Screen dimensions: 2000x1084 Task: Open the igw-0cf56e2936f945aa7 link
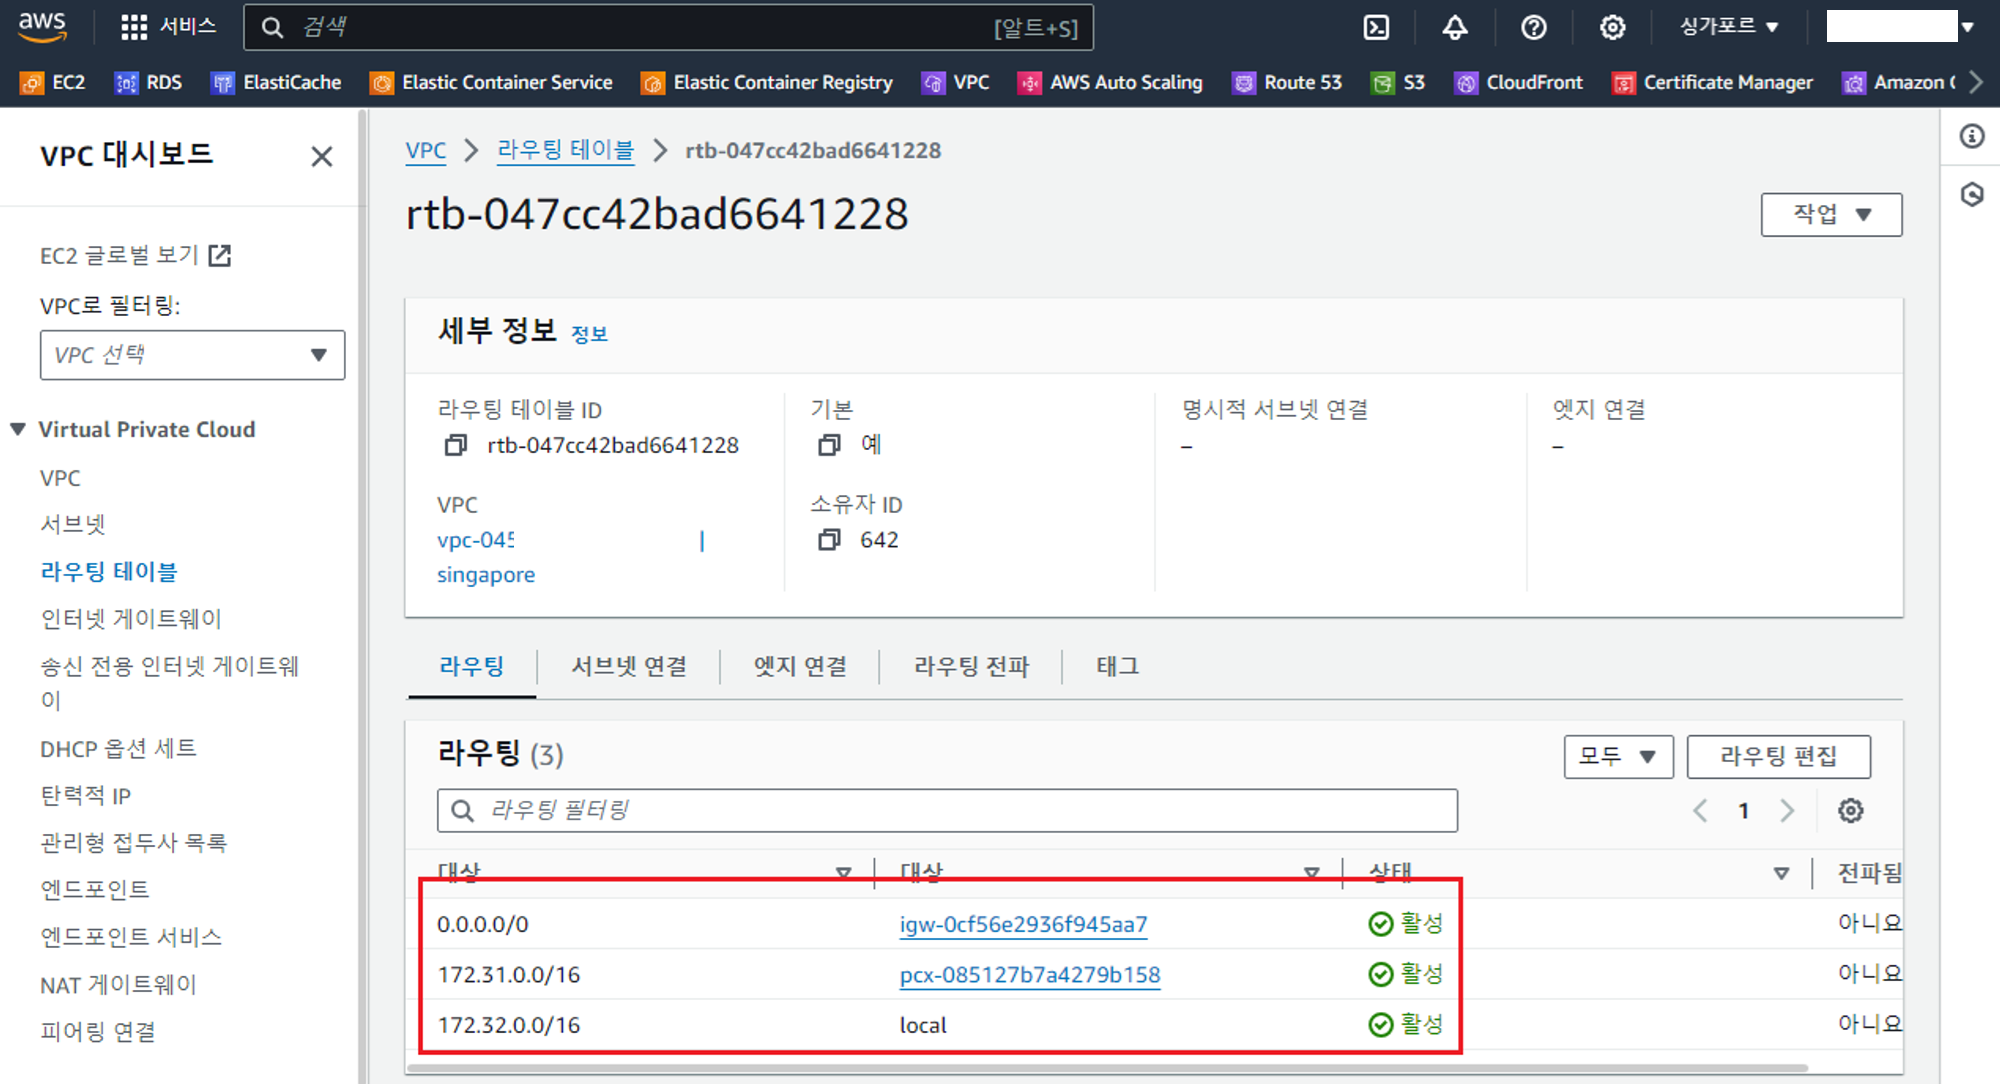[x=1023, y=924]
